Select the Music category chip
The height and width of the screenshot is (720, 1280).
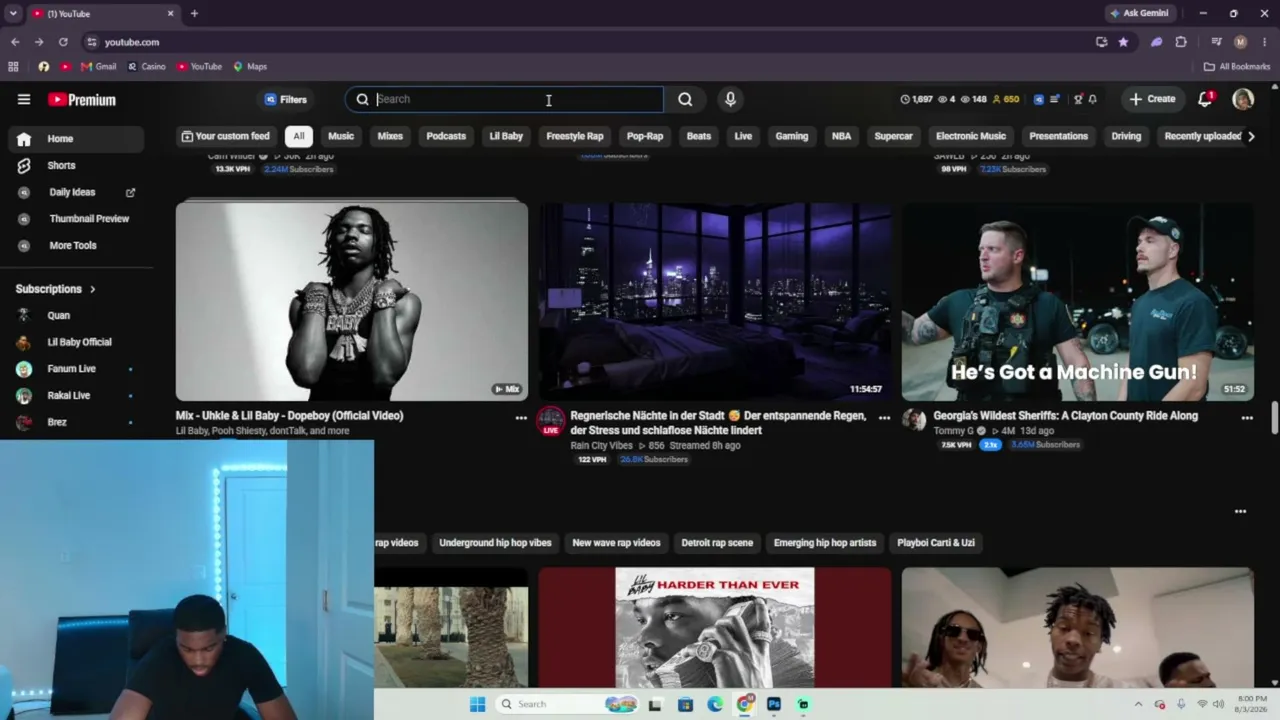[341, 136]
